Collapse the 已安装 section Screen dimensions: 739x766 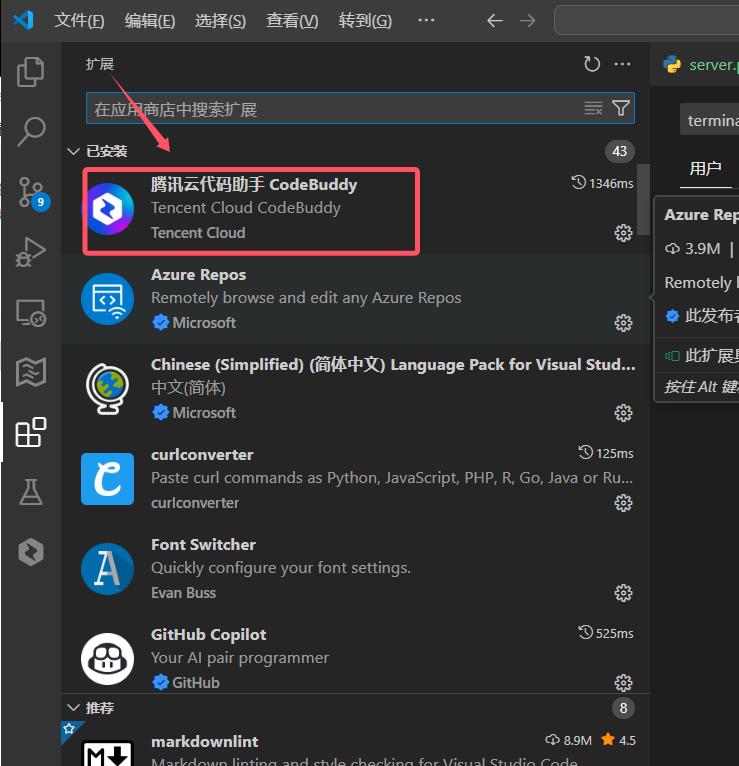73,151
